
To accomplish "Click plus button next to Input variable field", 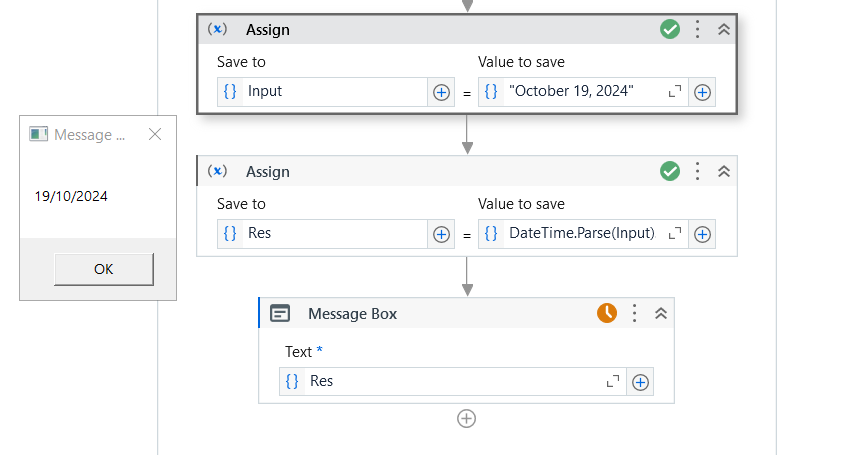I will coord(441,92).
